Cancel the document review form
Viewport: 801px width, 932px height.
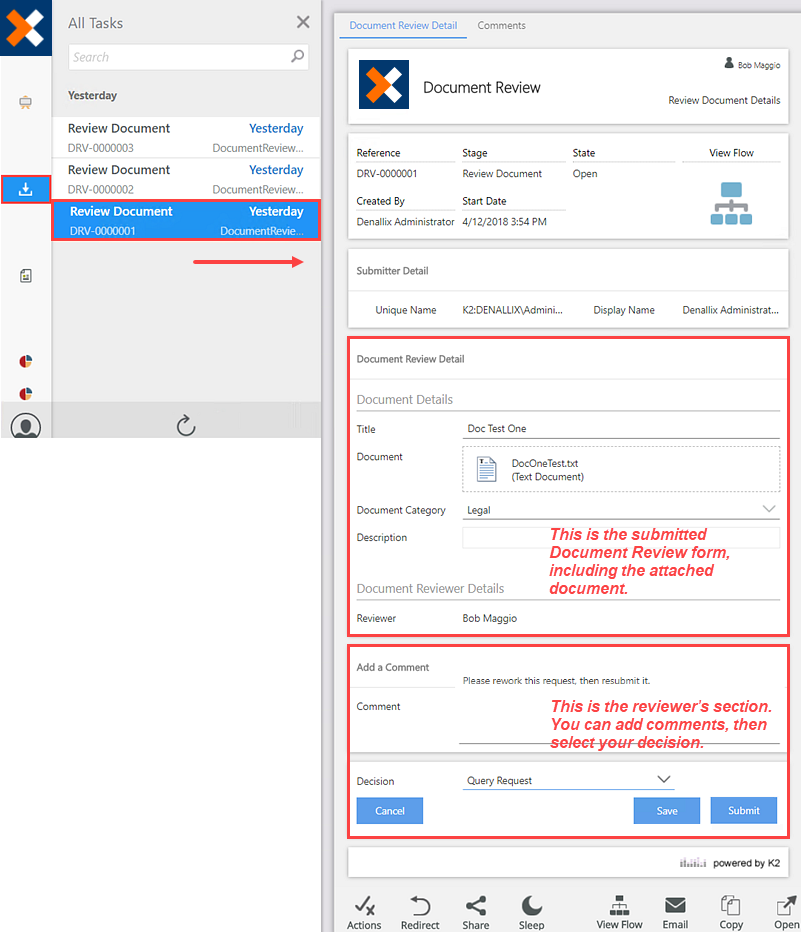click(x=389, y=810)
